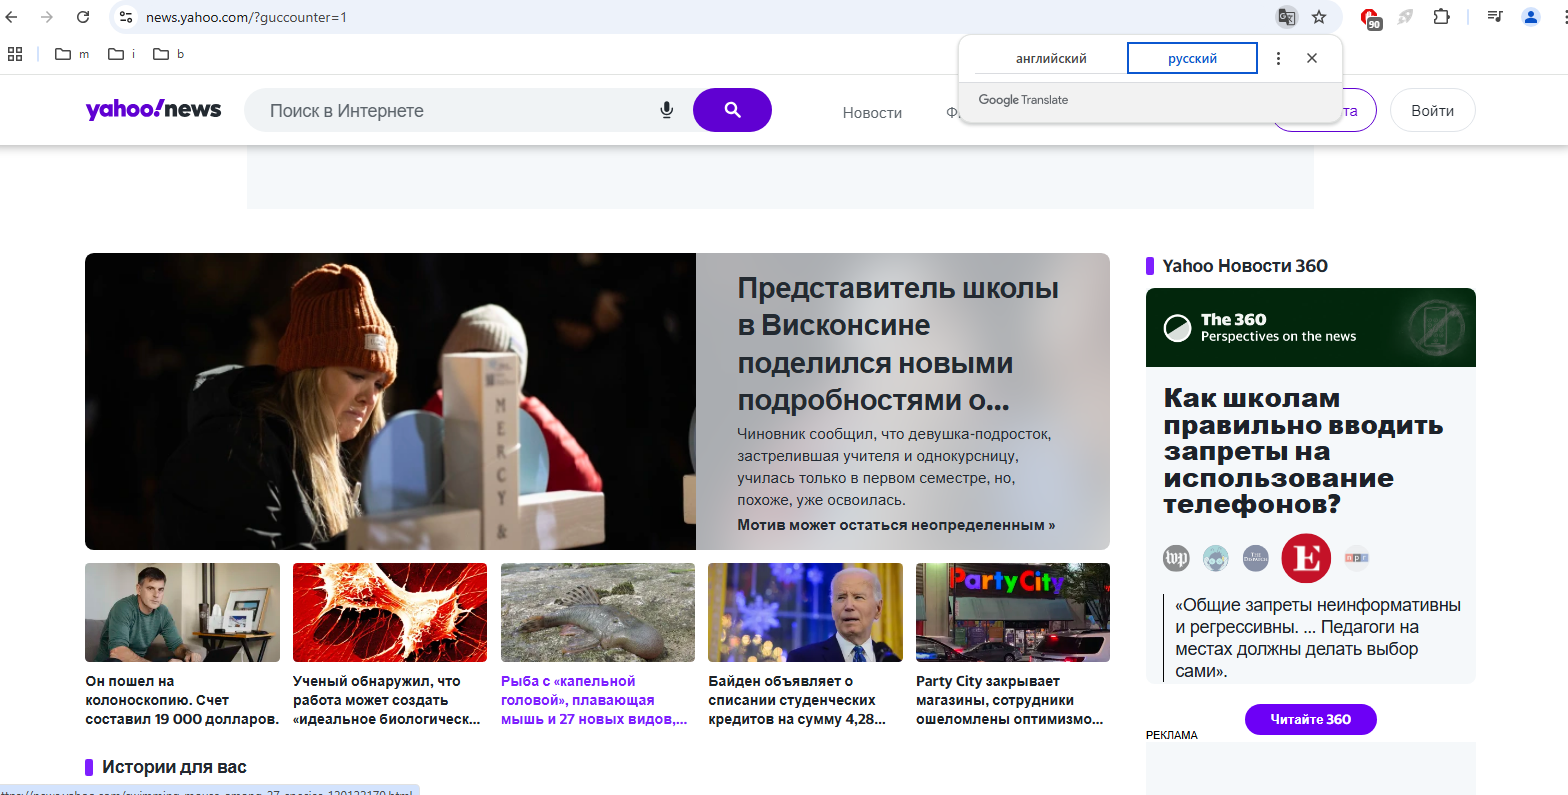Open the Google Translate icon in the address bar

tap(1286, 17)
